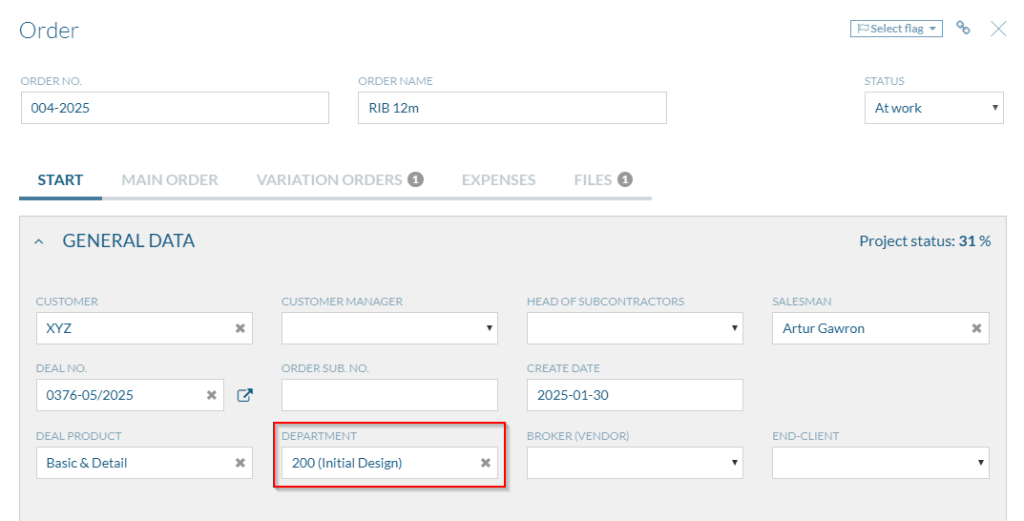Screen dimensions: 1024x521
Task: Collapse the General Data section
Action: [x=39, y=242]
